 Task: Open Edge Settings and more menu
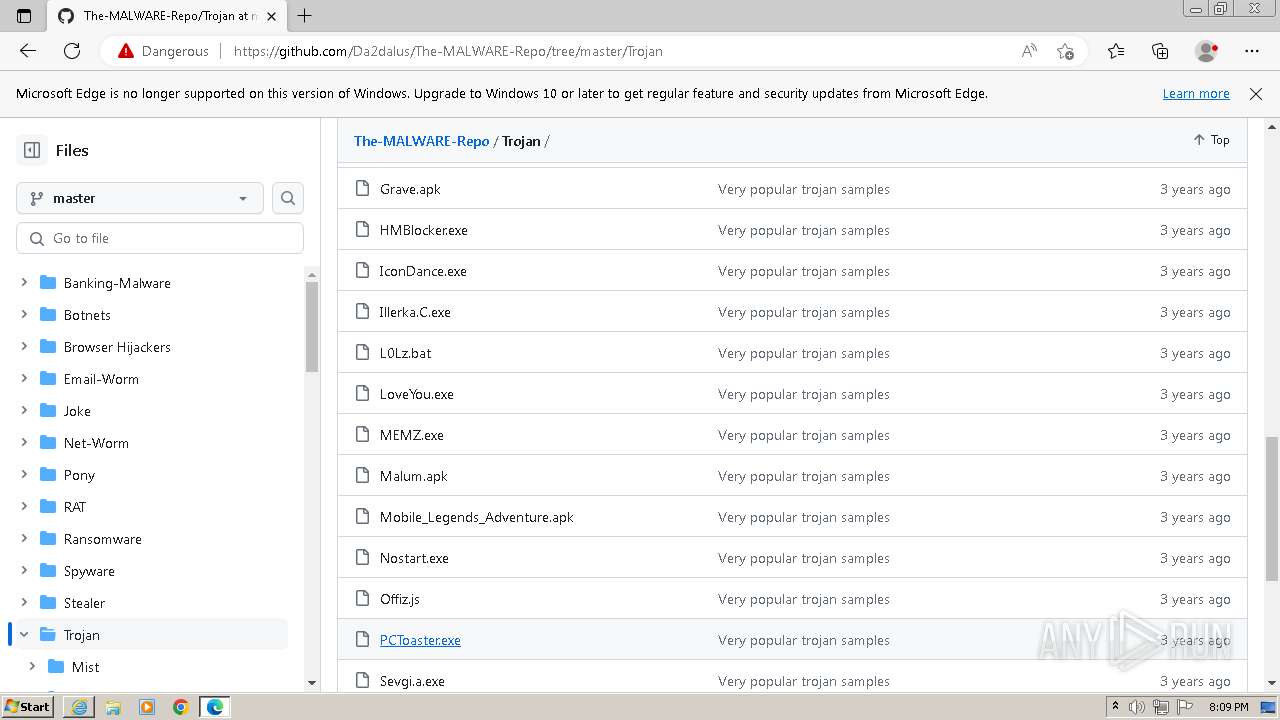[1252, 51]
